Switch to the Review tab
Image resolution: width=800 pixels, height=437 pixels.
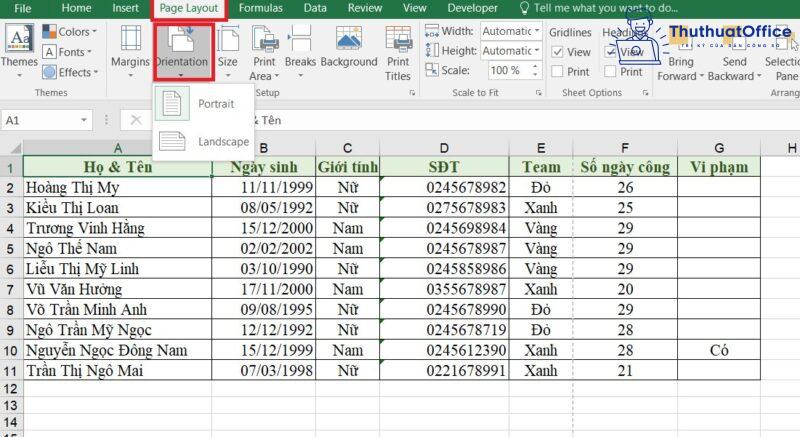364,8
